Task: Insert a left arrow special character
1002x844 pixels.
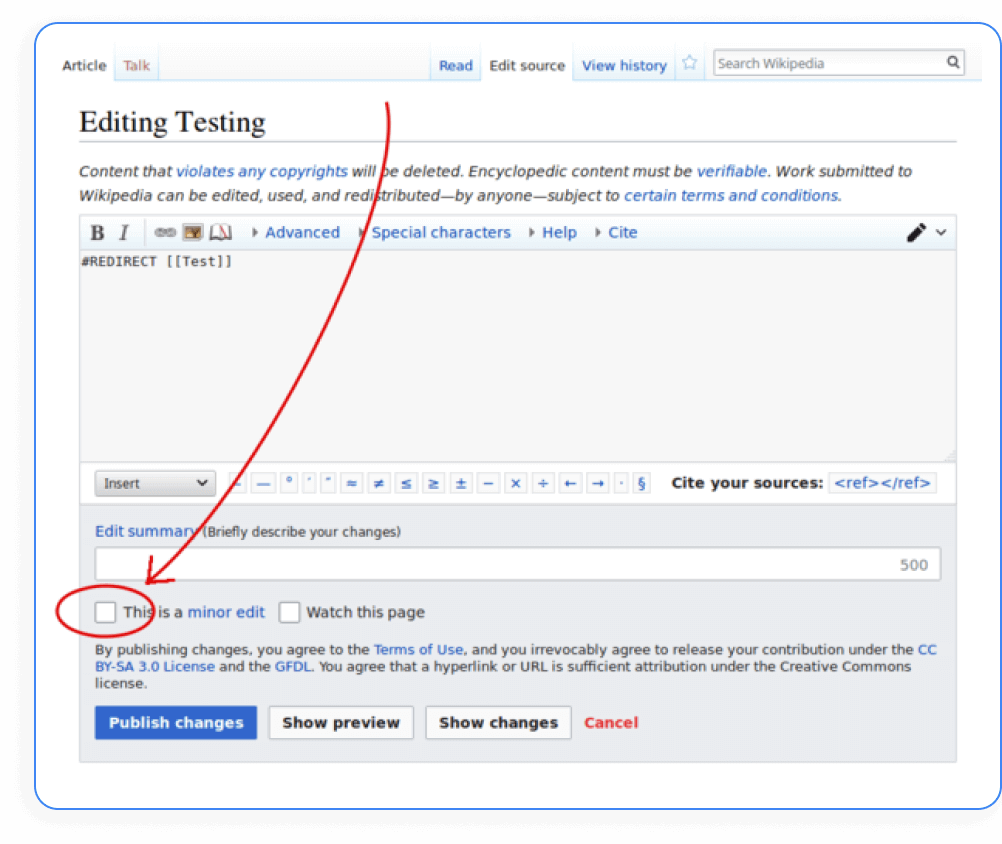Action: [x=569, y=483]
